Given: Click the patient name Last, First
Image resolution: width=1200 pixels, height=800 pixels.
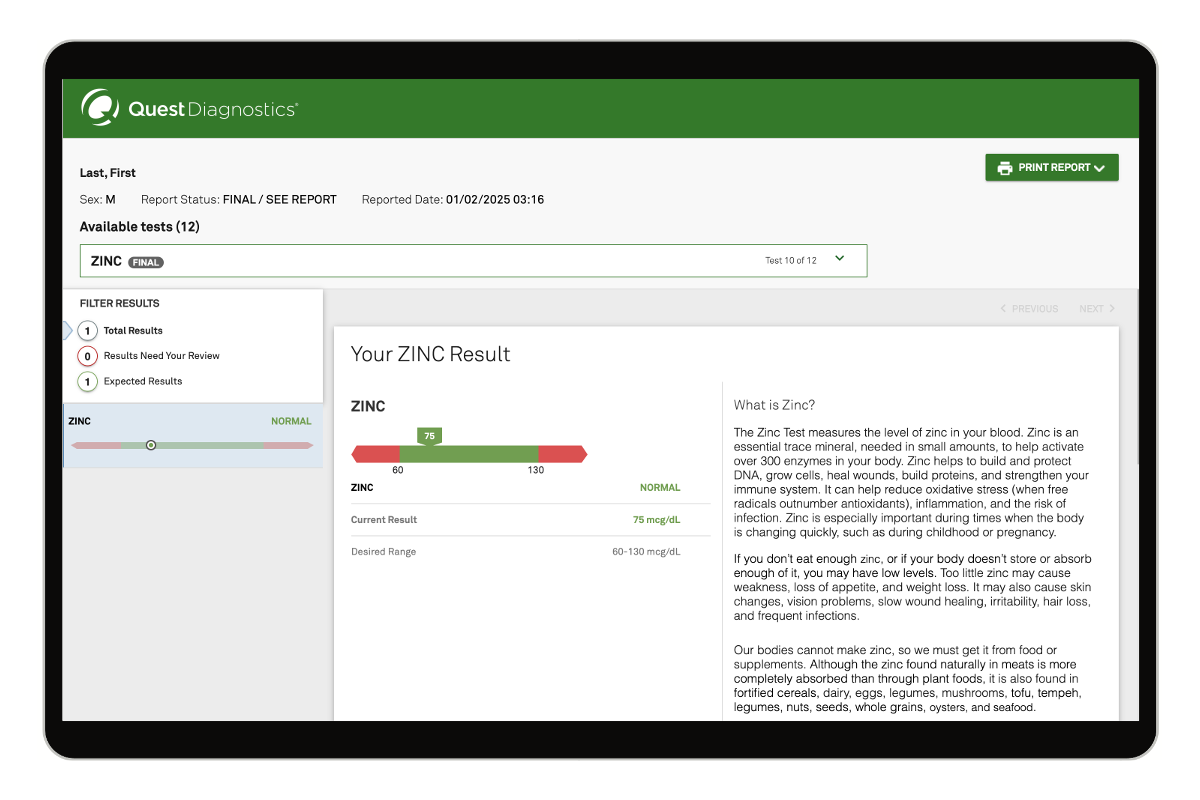Looking at the screenshot, I should pos(108,173).
